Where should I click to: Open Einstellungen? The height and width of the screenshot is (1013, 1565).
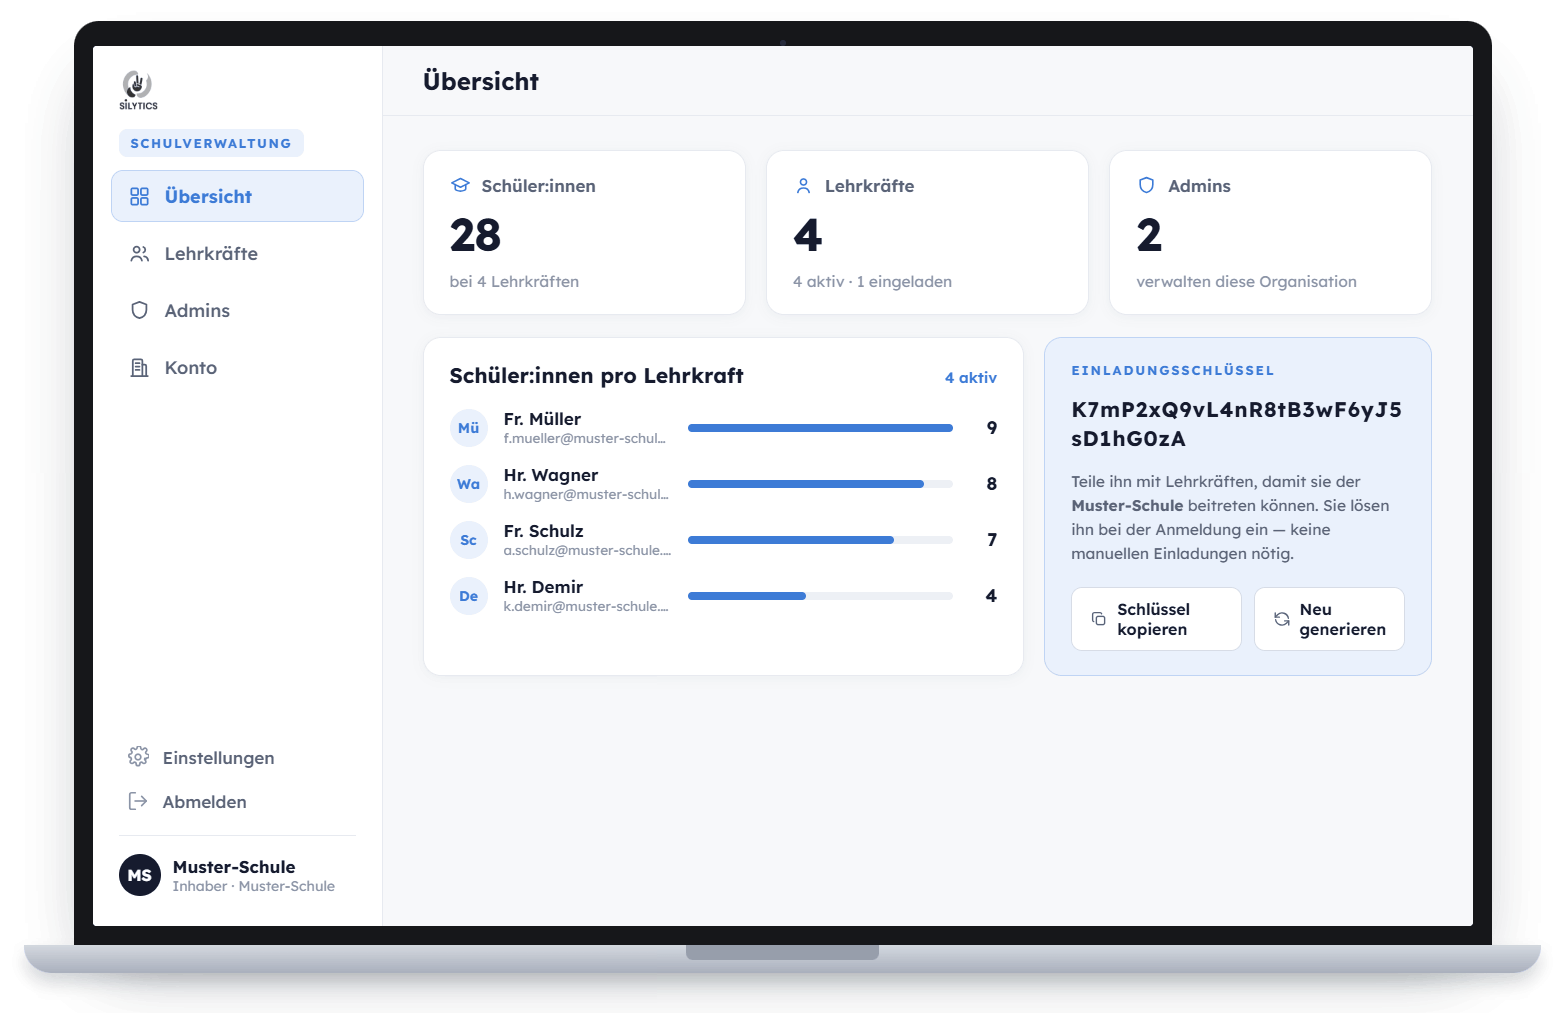click(201, 757)
